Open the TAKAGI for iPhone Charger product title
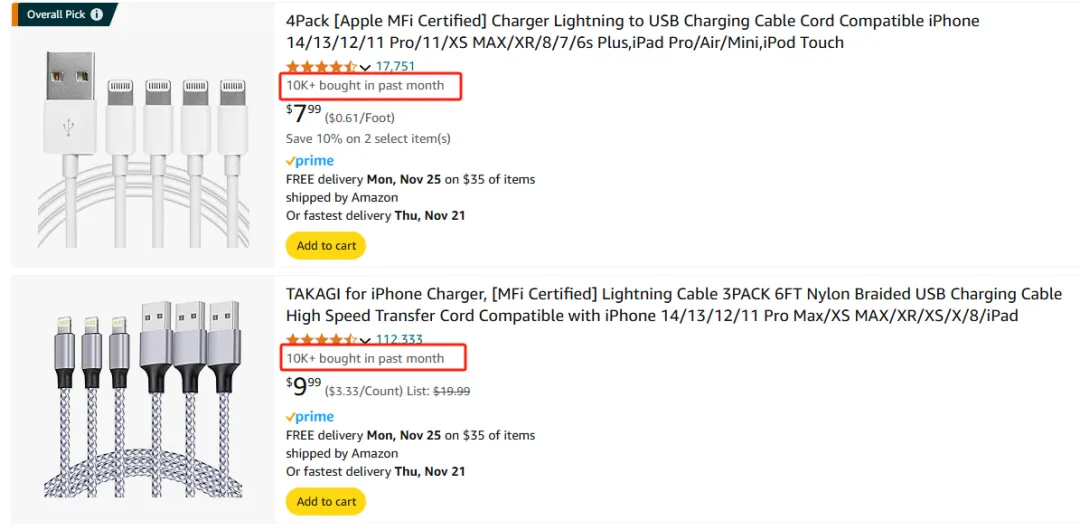The width and height of the screenshot is (1080, 530). [674, 305]
